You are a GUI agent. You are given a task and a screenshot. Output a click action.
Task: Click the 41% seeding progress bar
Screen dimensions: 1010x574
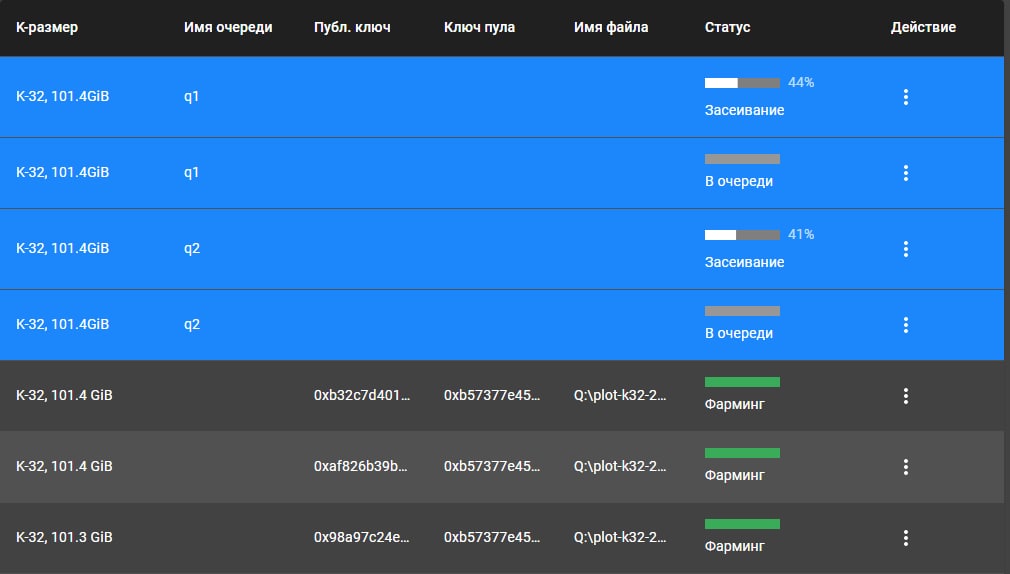tap(742, 235)
